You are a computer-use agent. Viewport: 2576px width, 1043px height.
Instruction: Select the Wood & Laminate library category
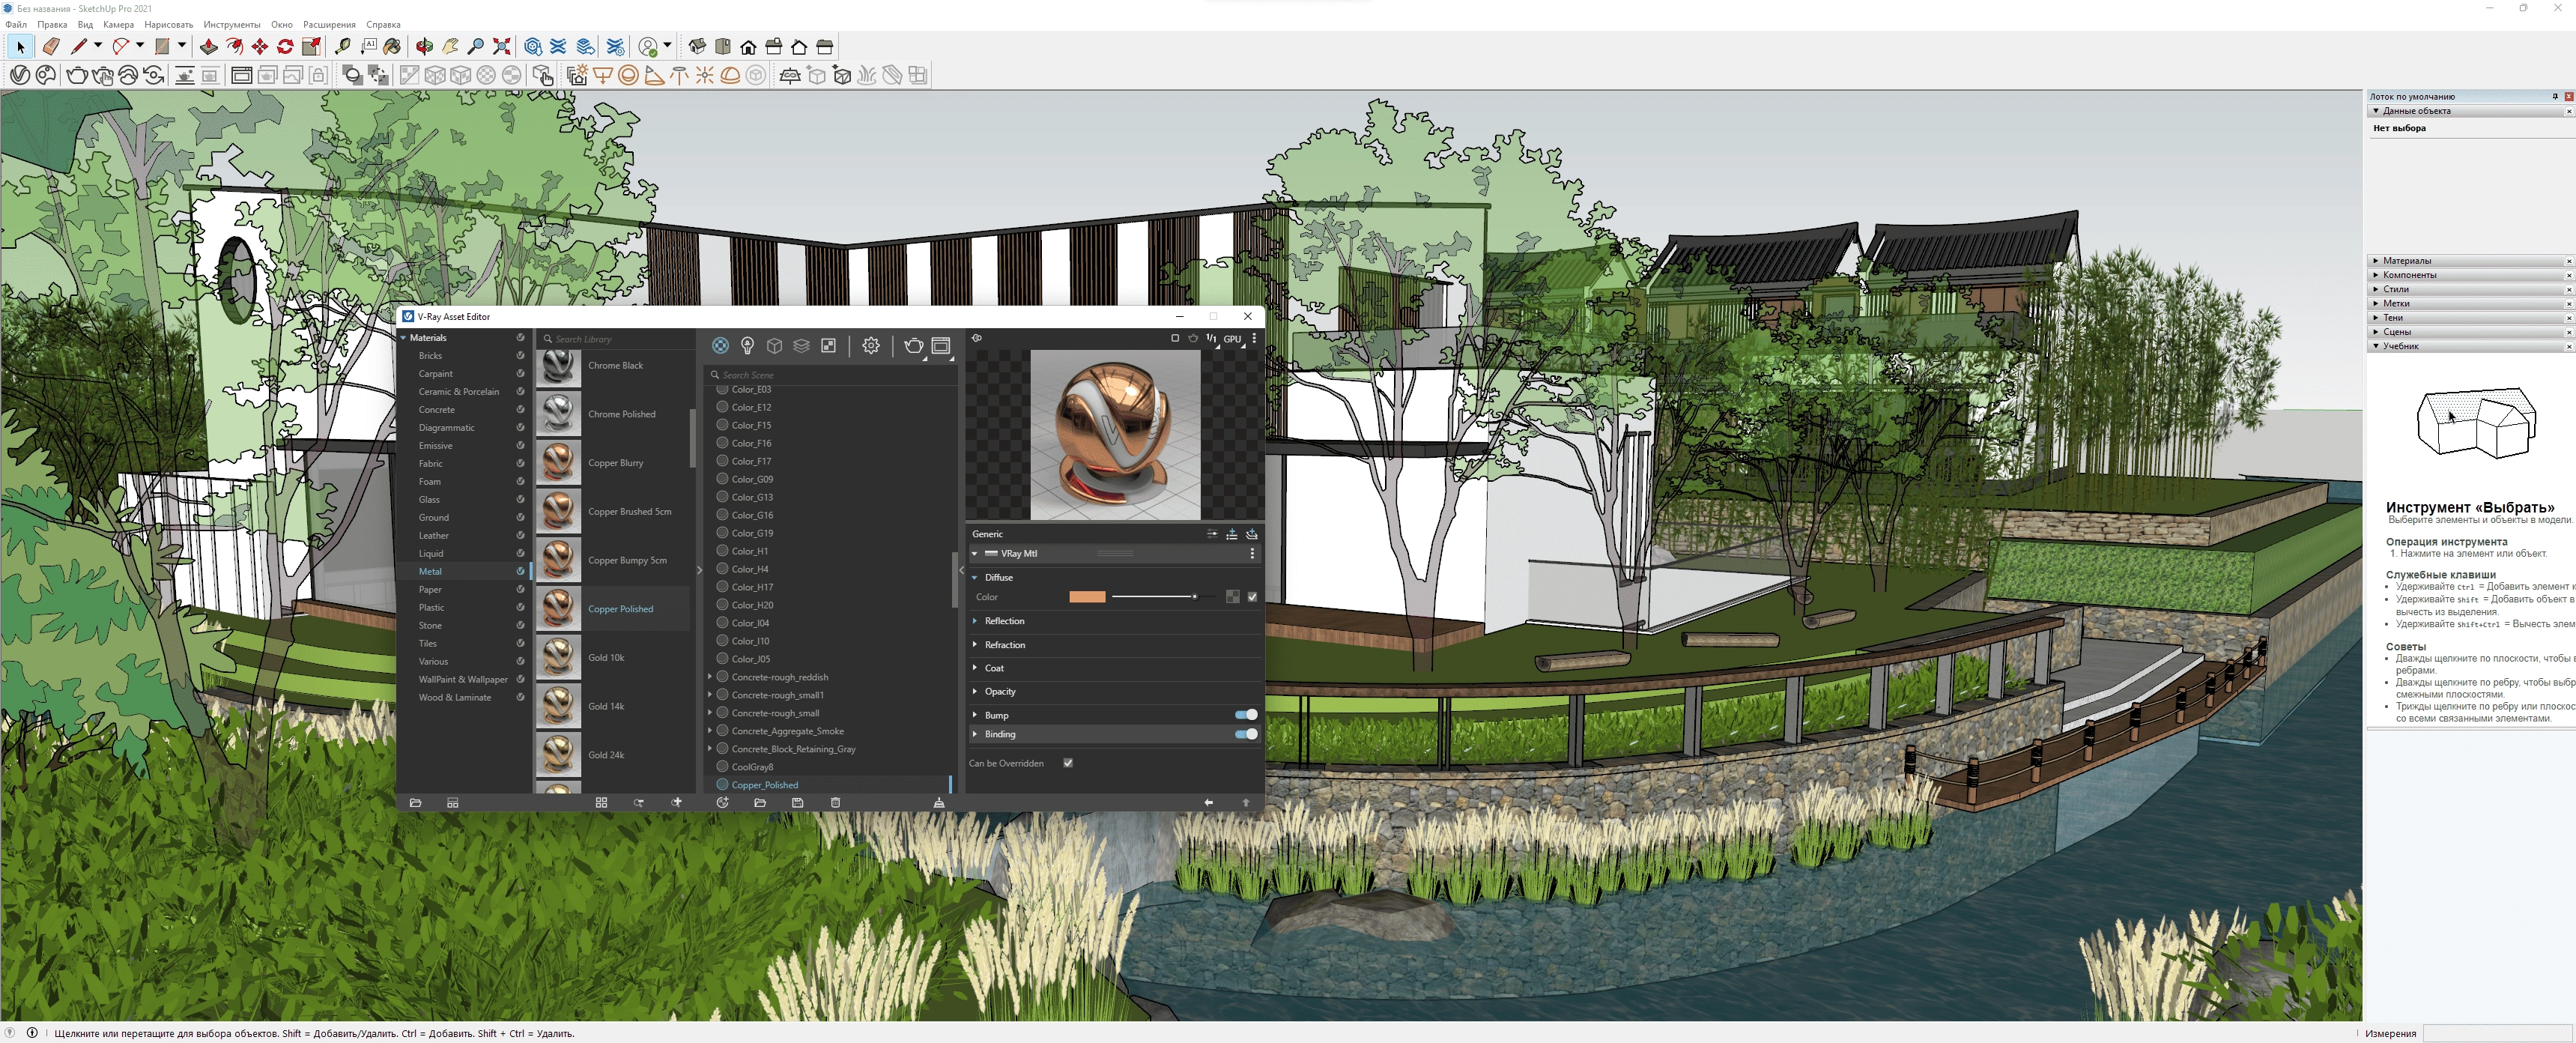coord(455,698)
